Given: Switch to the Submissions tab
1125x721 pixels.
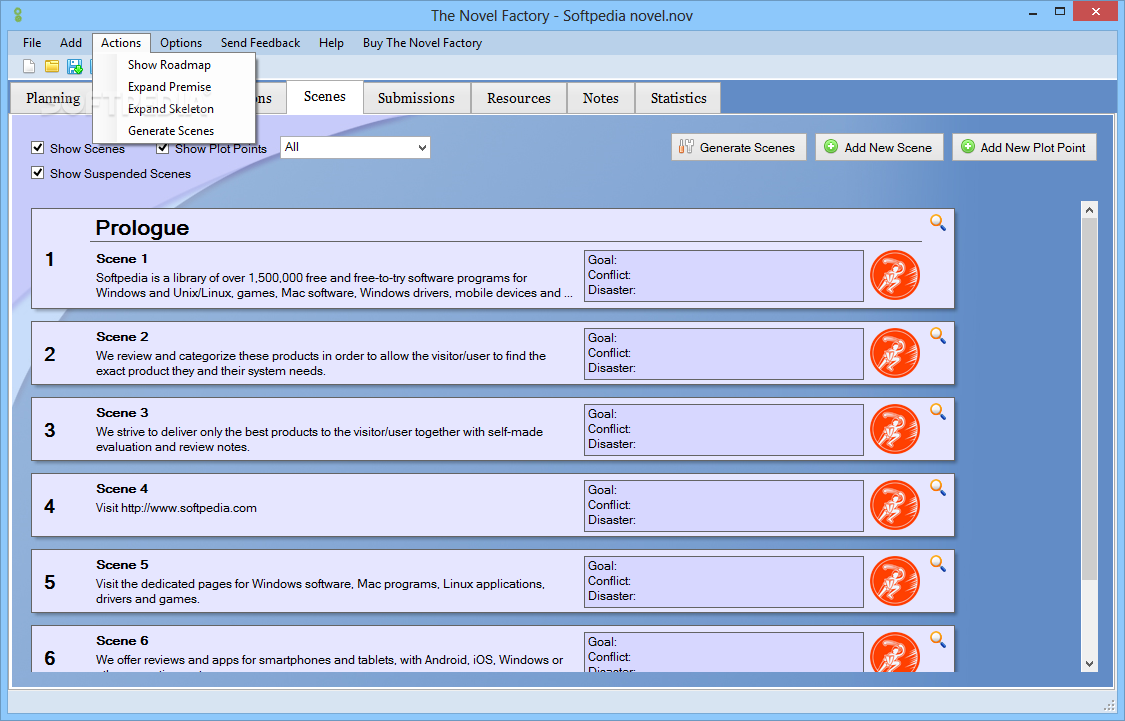Looking at the screenshot, I should point(416,98).
